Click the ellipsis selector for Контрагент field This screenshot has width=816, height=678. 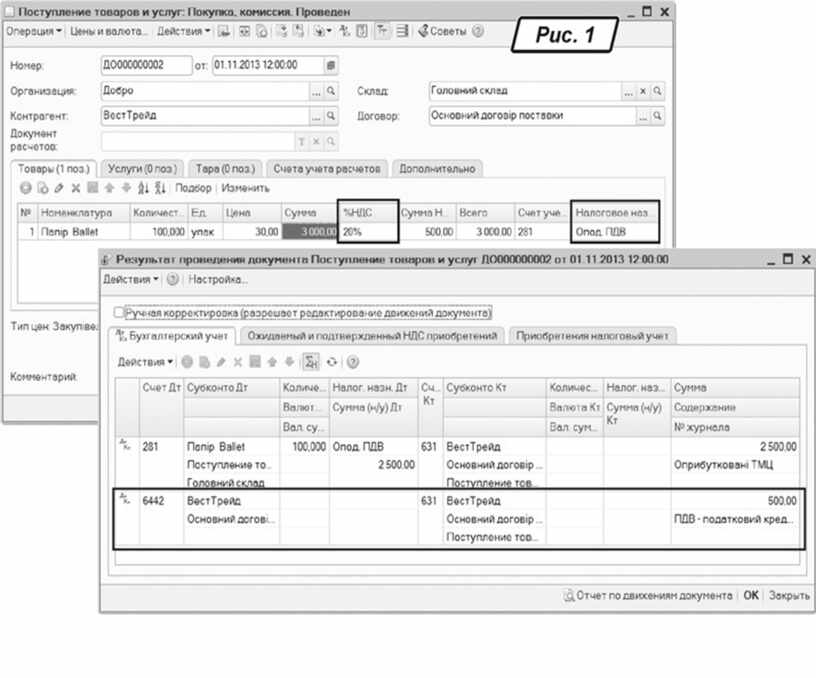pyautogui.click(x=316, y=115)
